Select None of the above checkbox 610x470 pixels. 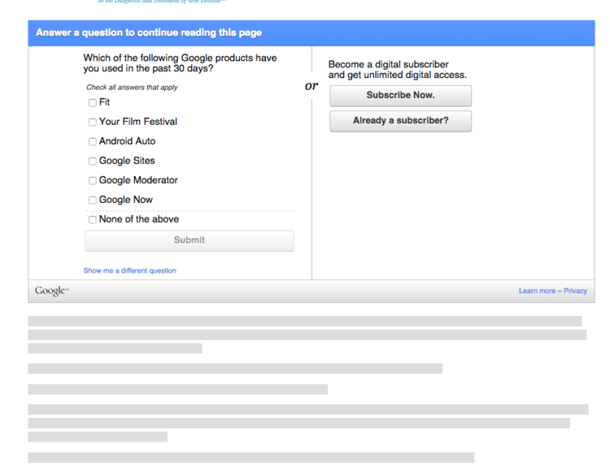click(x=92, y=220)
